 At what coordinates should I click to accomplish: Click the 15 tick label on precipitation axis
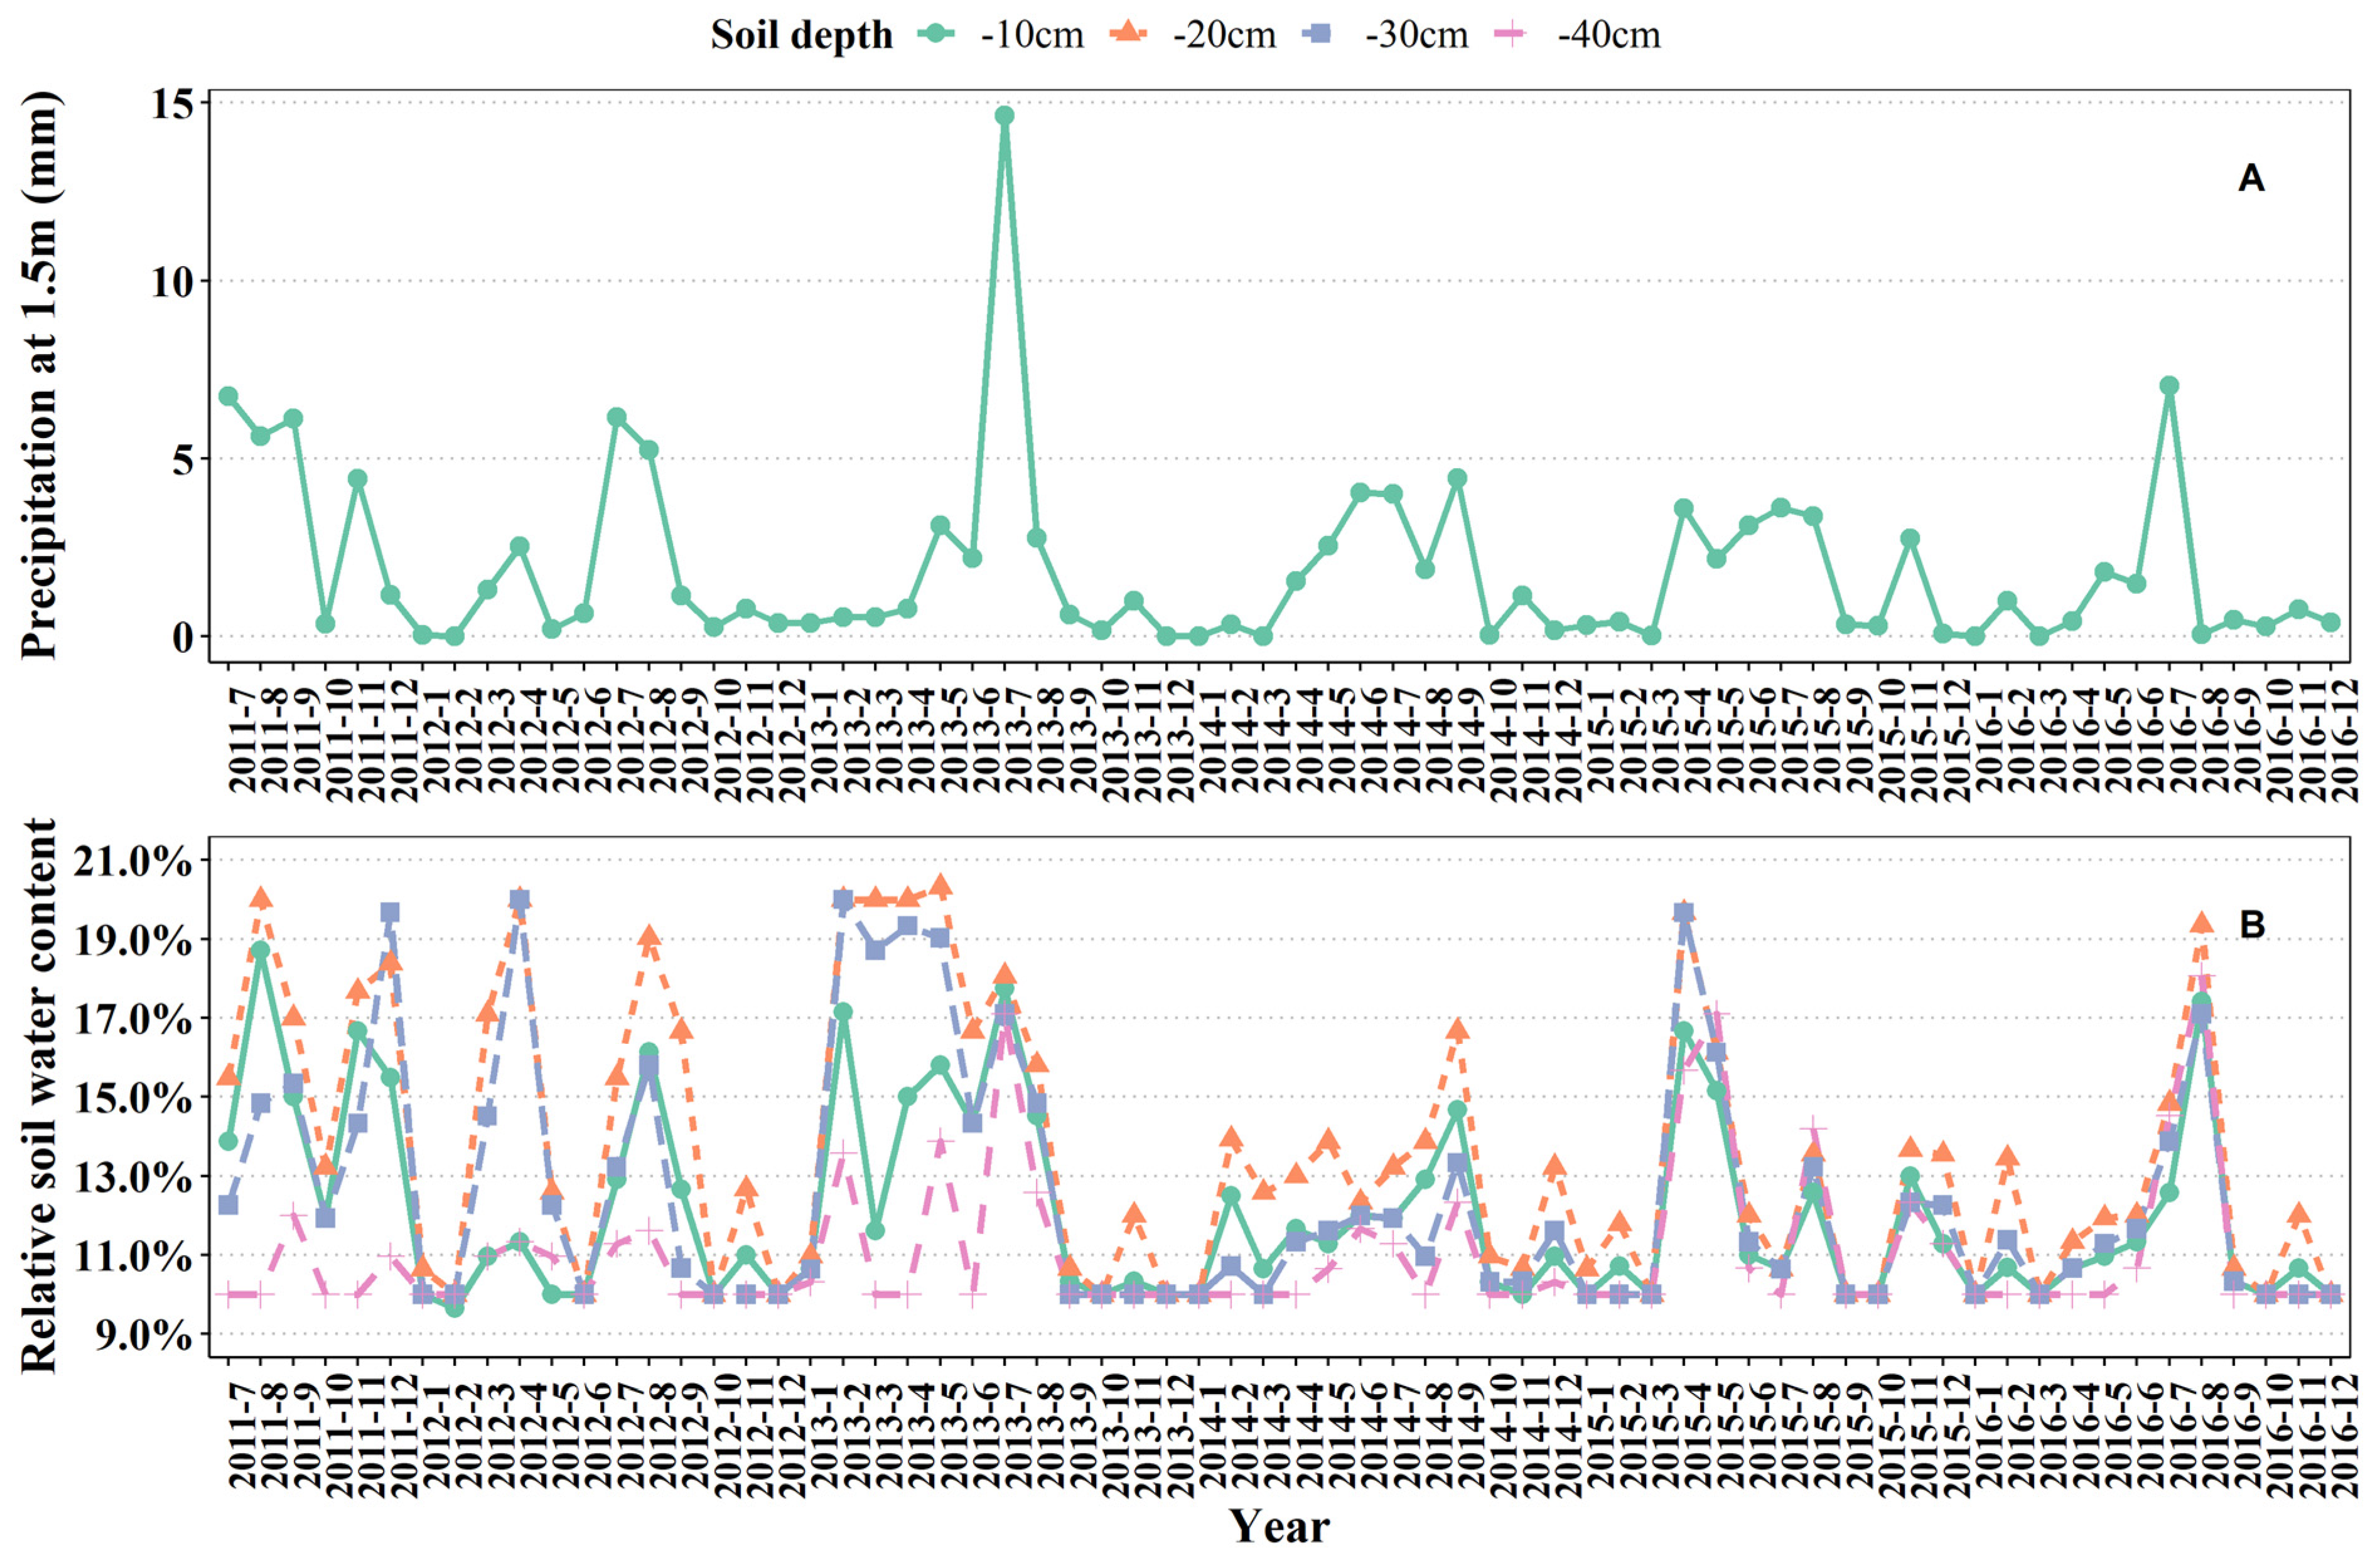(172, 103)
